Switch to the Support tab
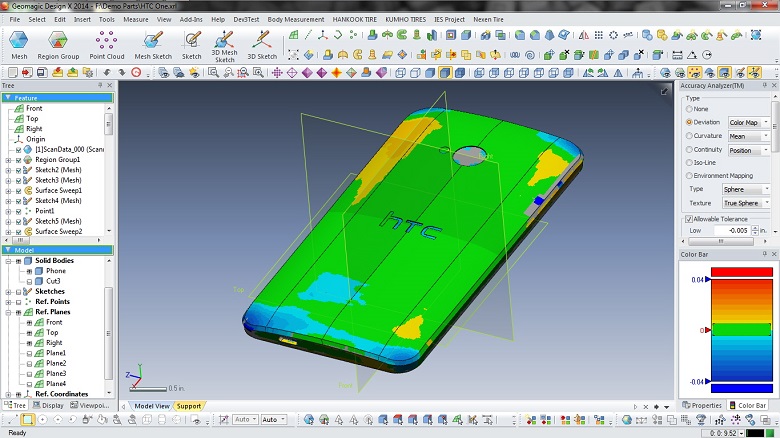Viewport: 780px width, 438px height. pos(188,406)
